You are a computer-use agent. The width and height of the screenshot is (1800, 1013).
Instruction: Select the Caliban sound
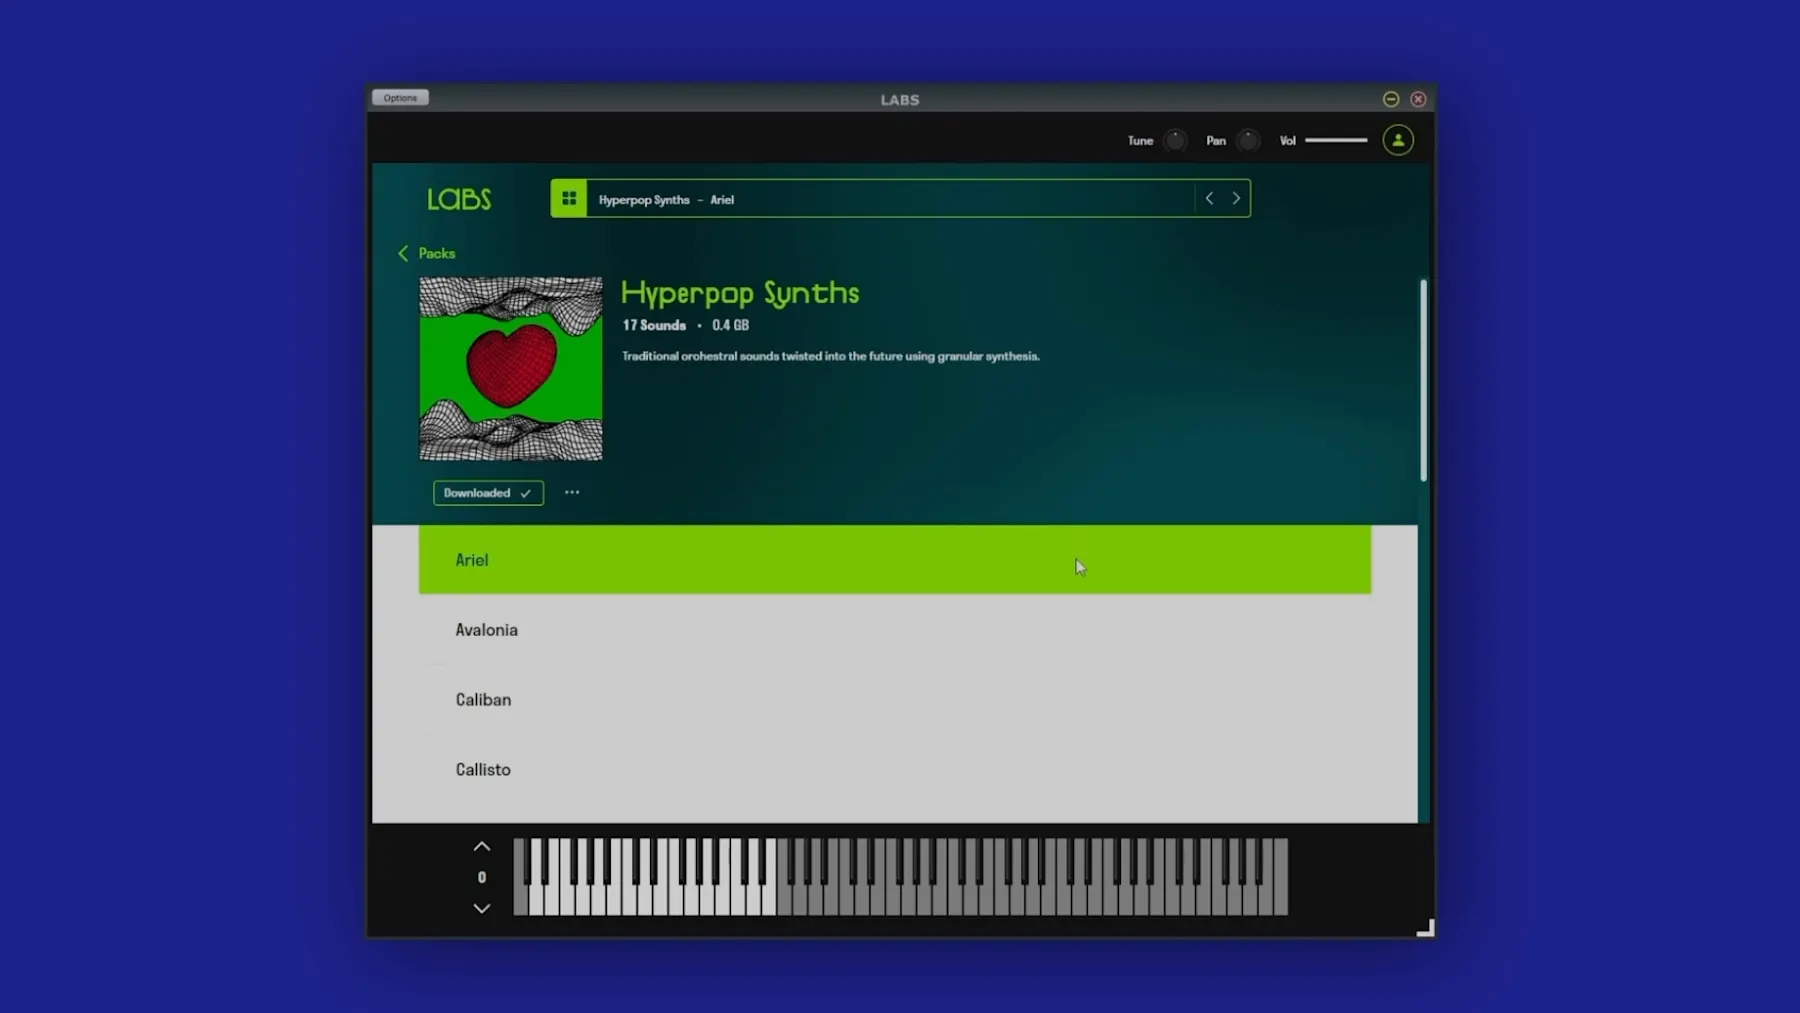pos(895,700)
